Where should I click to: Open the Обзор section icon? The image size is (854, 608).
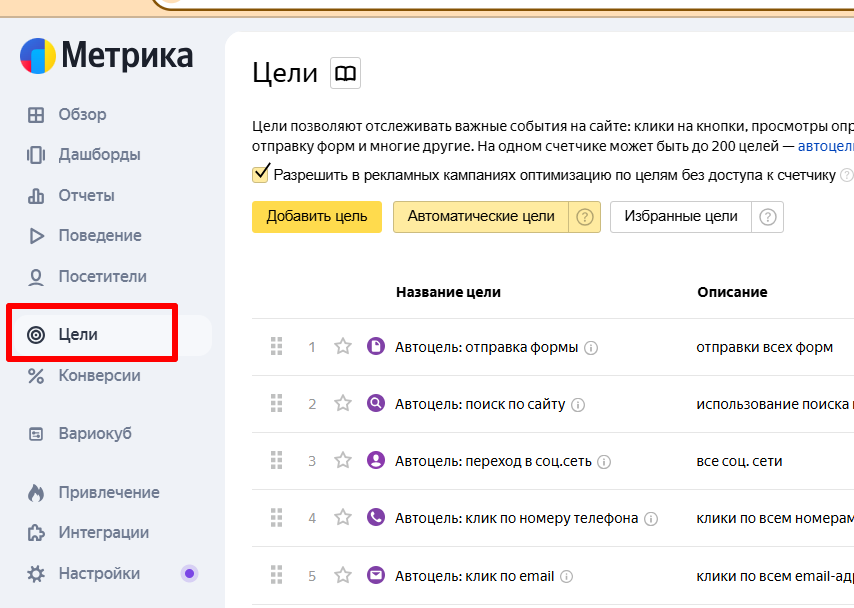pyautogui.click(x=36, y=115)
